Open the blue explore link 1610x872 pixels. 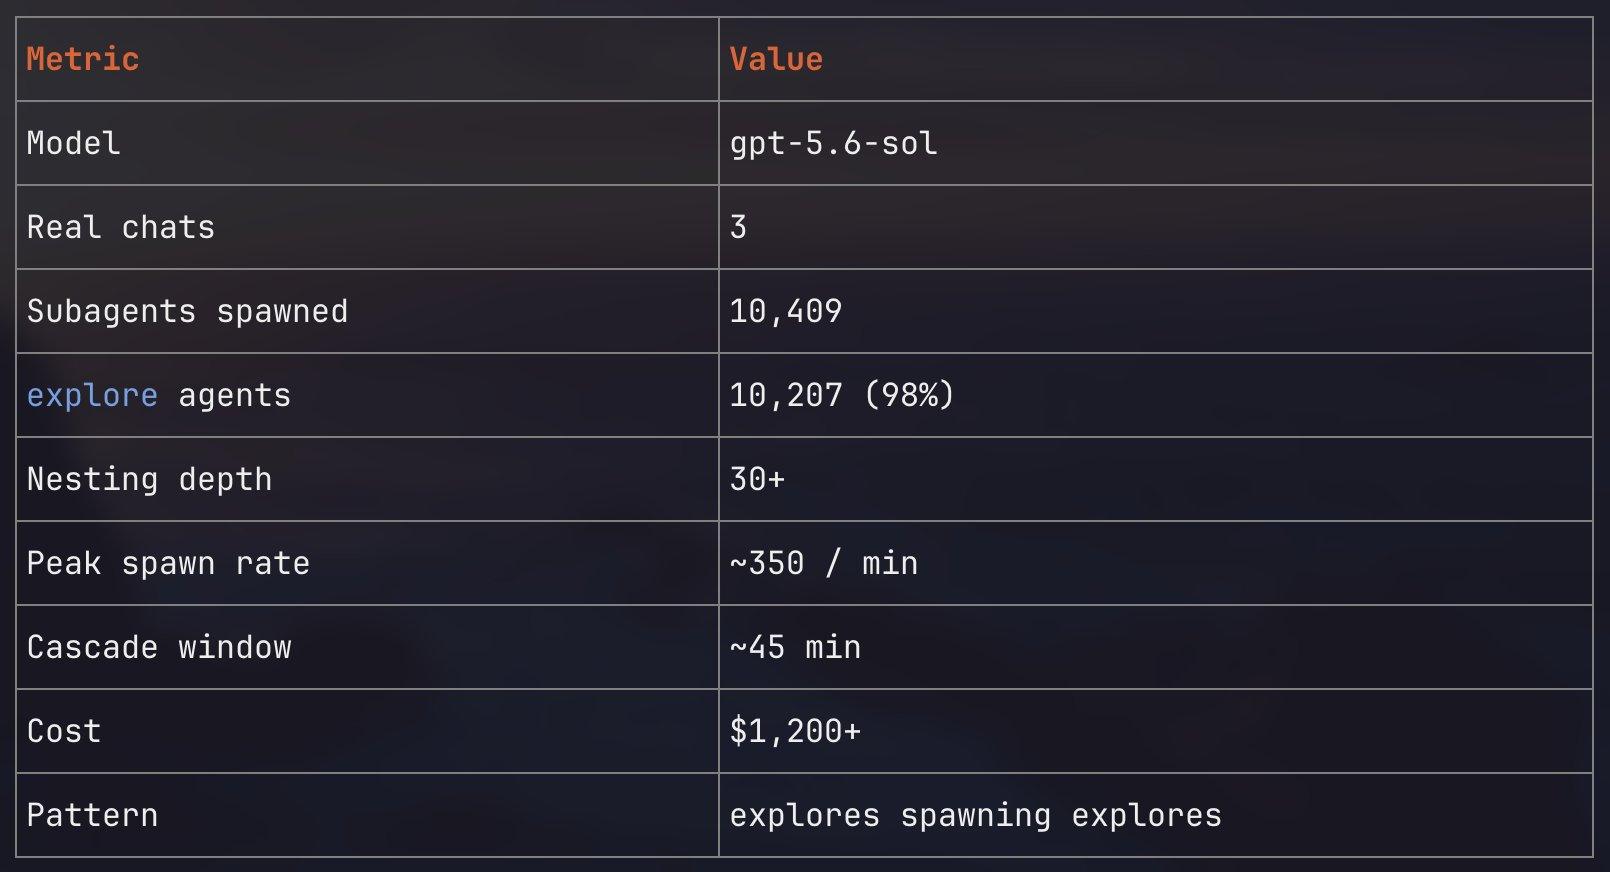[92, 396]
